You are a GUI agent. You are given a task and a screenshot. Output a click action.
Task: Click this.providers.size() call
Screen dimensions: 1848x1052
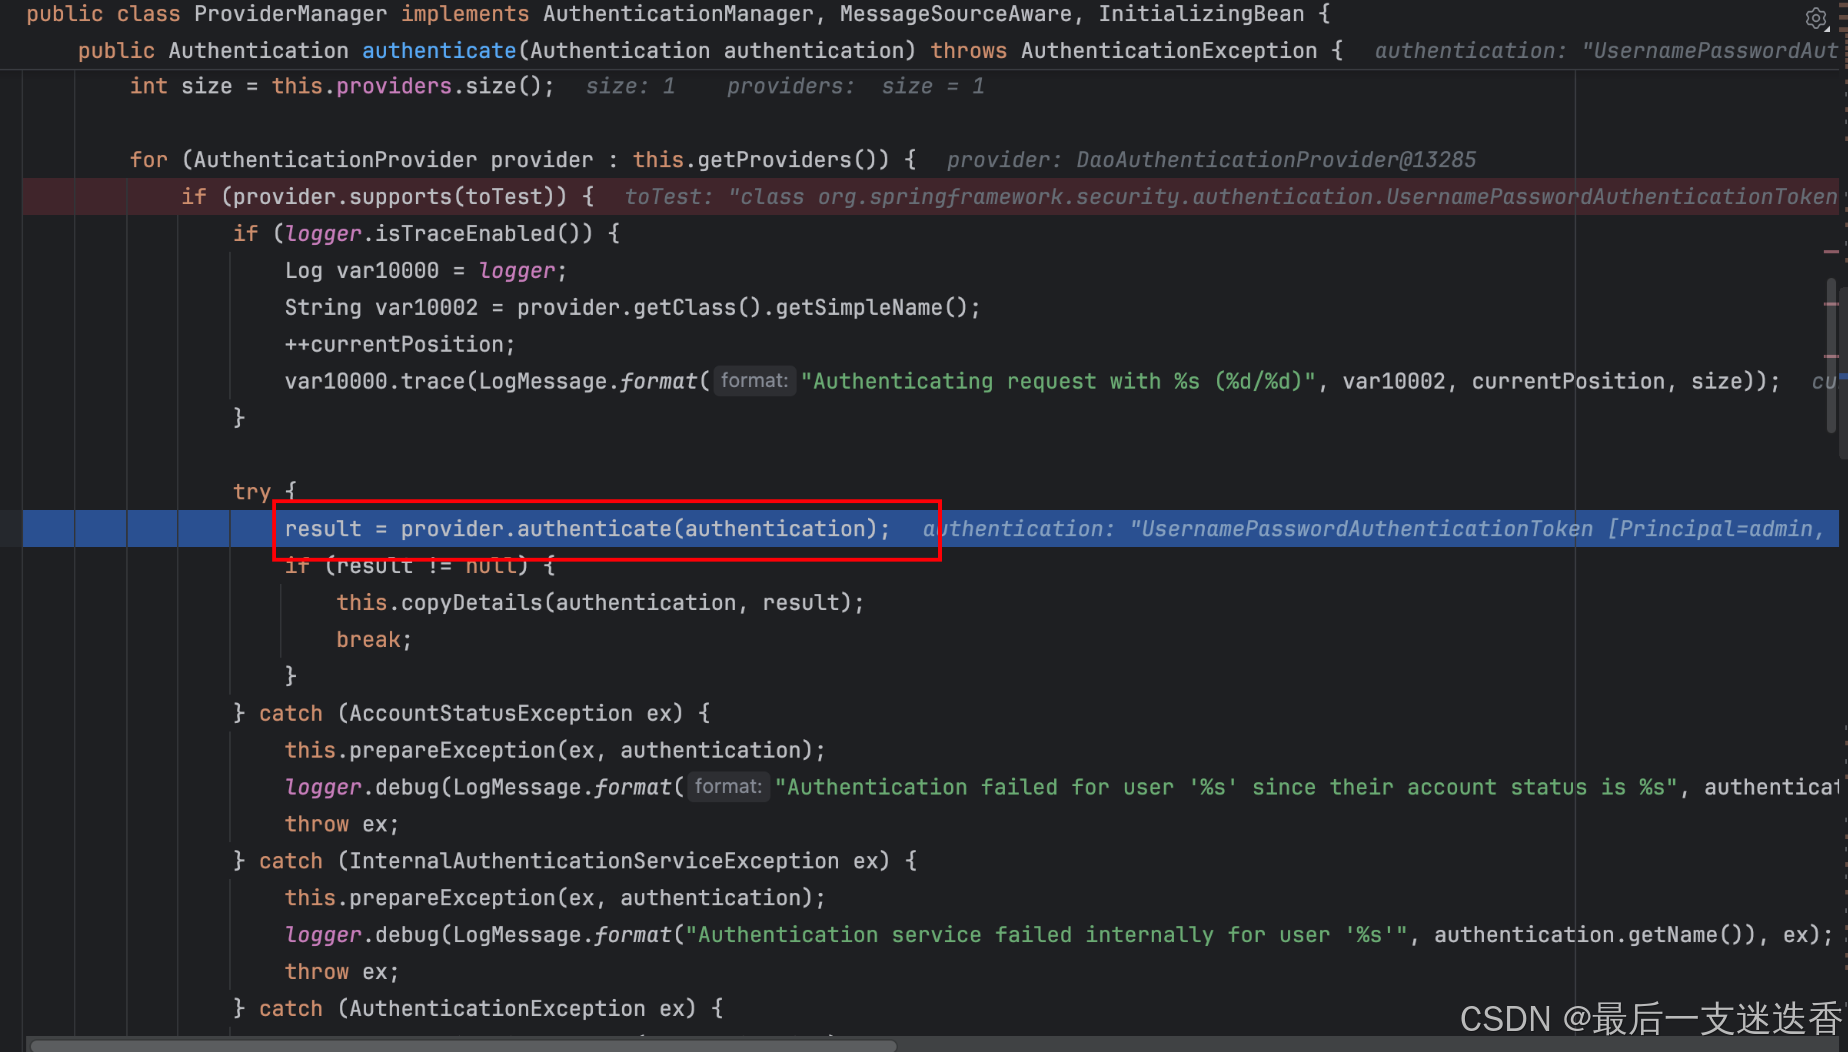[x=407, y=86]
